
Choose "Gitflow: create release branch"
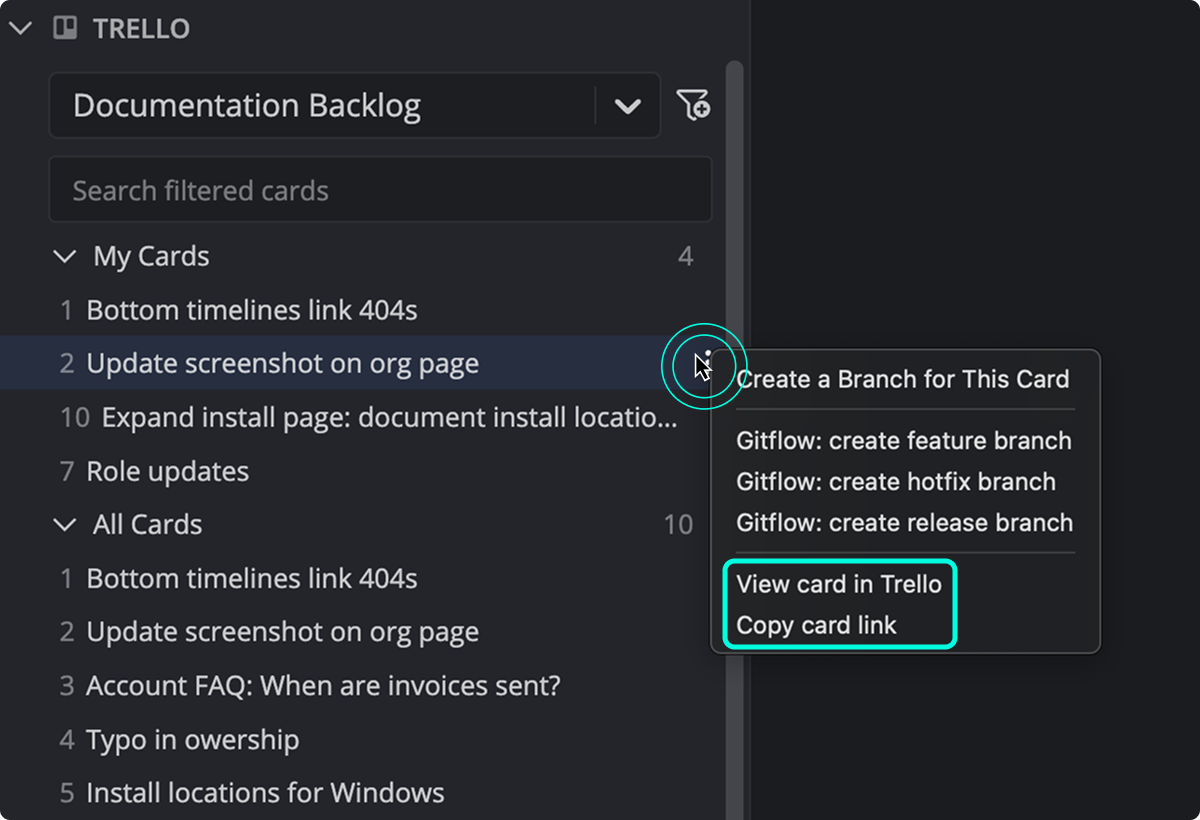click(x=903, y=522)
